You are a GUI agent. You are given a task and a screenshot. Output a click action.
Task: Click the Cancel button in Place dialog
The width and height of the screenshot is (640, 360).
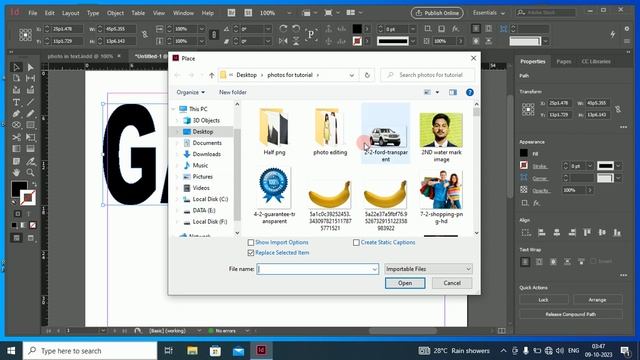(452, 283)
